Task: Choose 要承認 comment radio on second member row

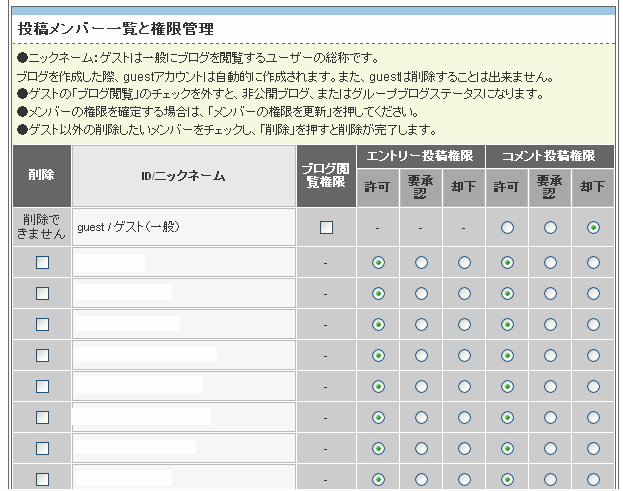Action: (x=550, y=293)
